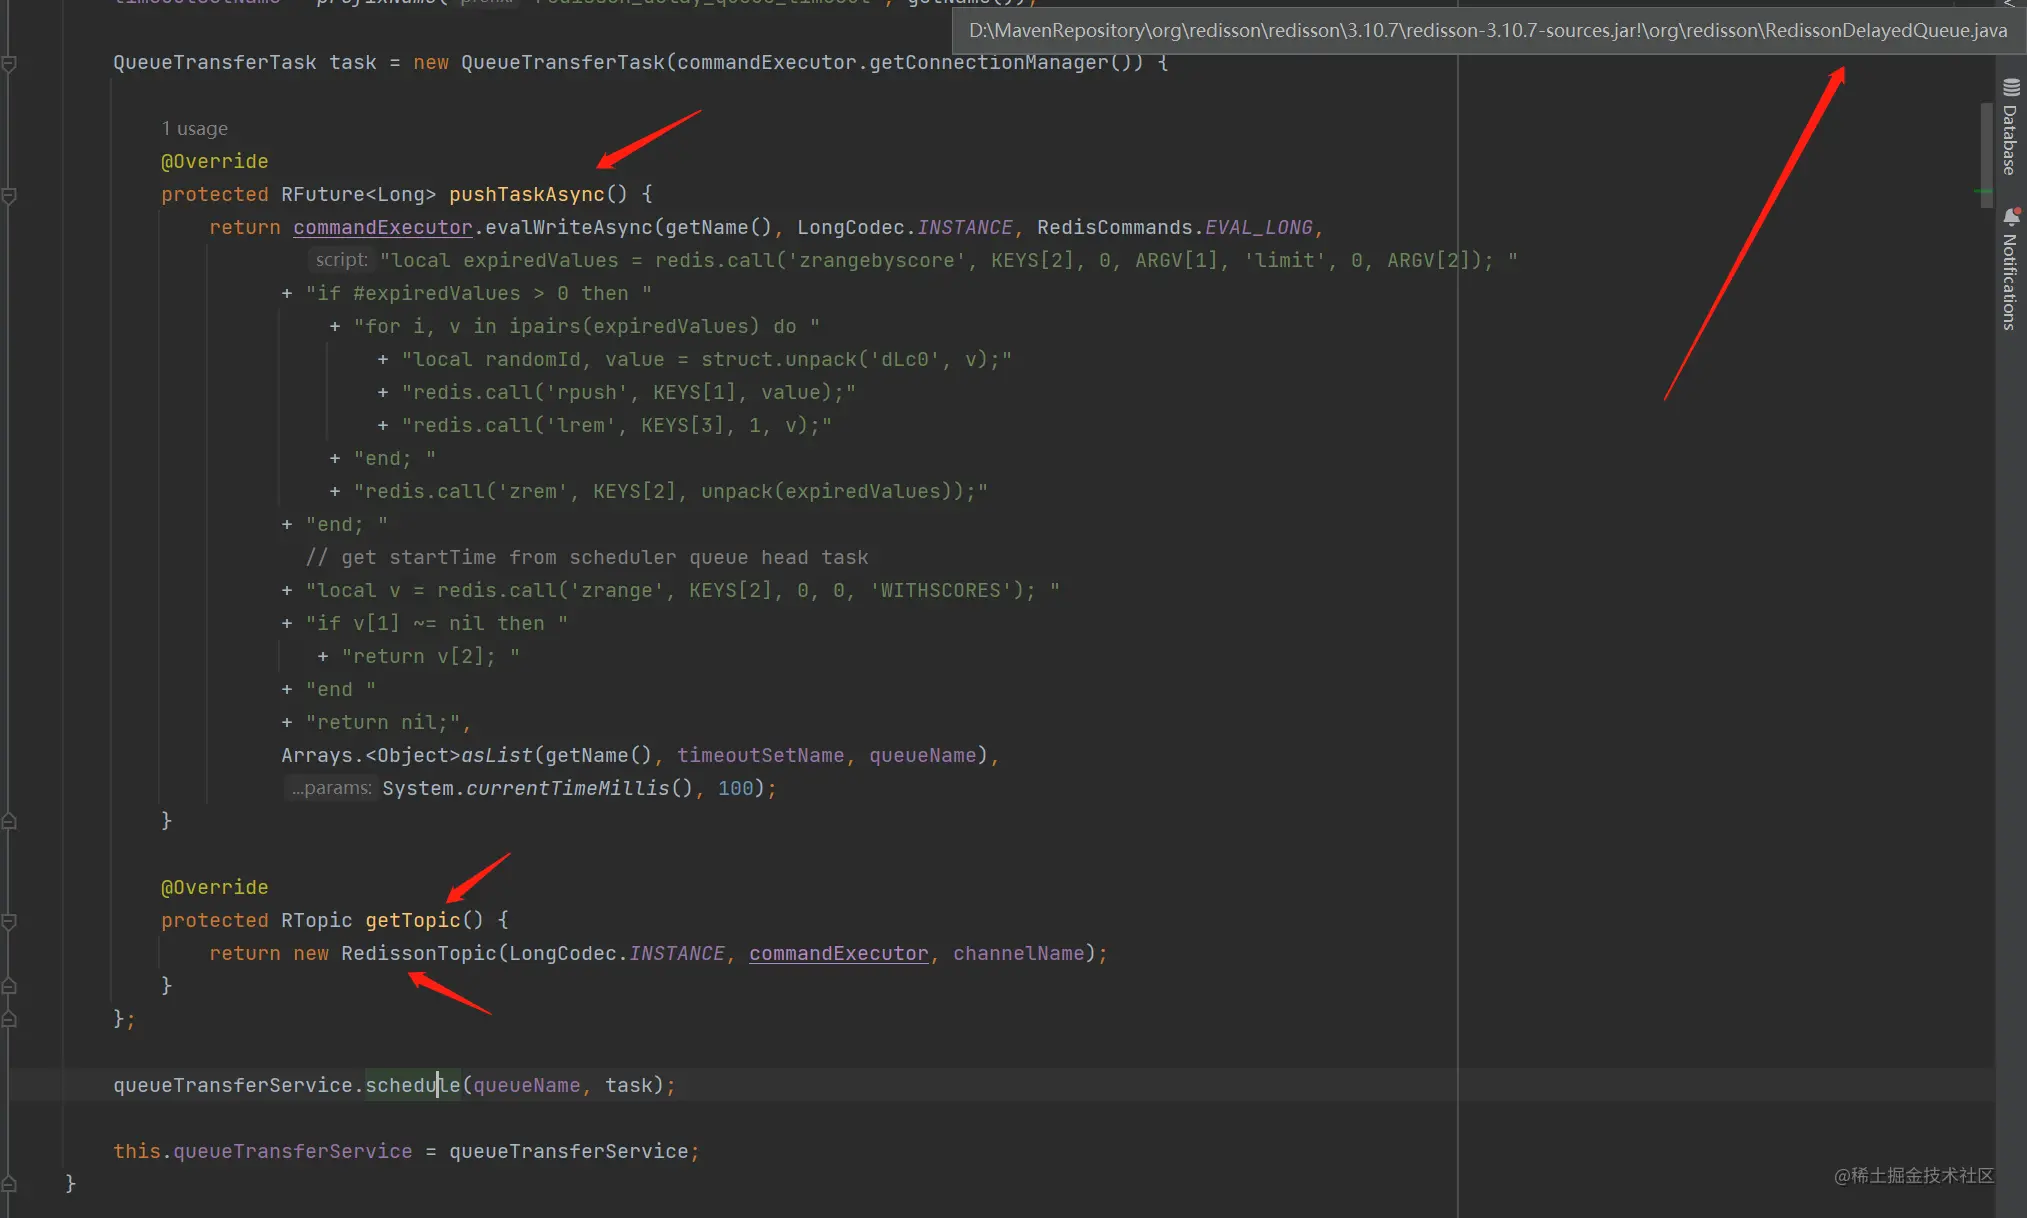This screenshot has width=2027, height=1218.
Task: Click RTopic return type
Action: (x=316, y=920)
